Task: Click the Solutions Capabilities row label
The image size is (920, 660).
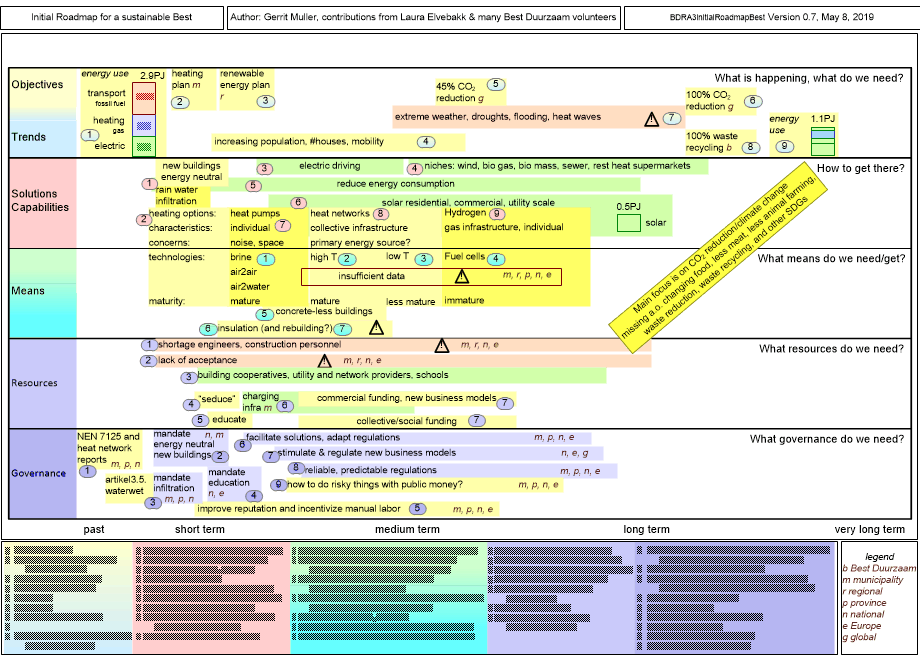Action: [x=40, y=200]
